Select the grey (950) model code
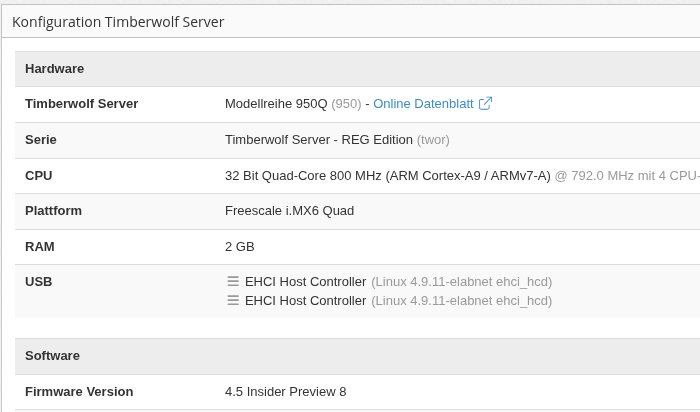 (346, 104)
